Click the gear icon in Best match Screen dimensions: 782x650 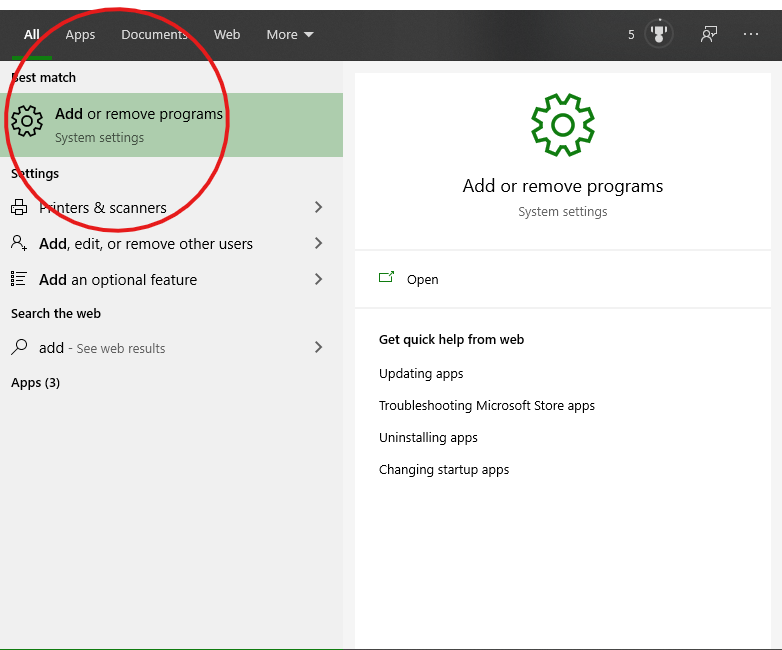pos(27,121)
